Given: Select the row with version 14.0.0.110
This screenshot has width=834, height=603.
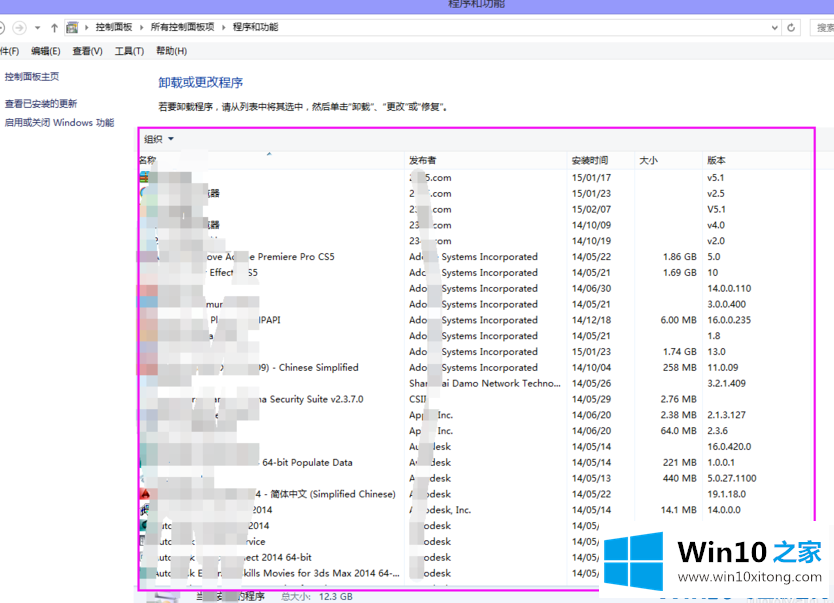Looking at the screenshot, I should (476, 288).
